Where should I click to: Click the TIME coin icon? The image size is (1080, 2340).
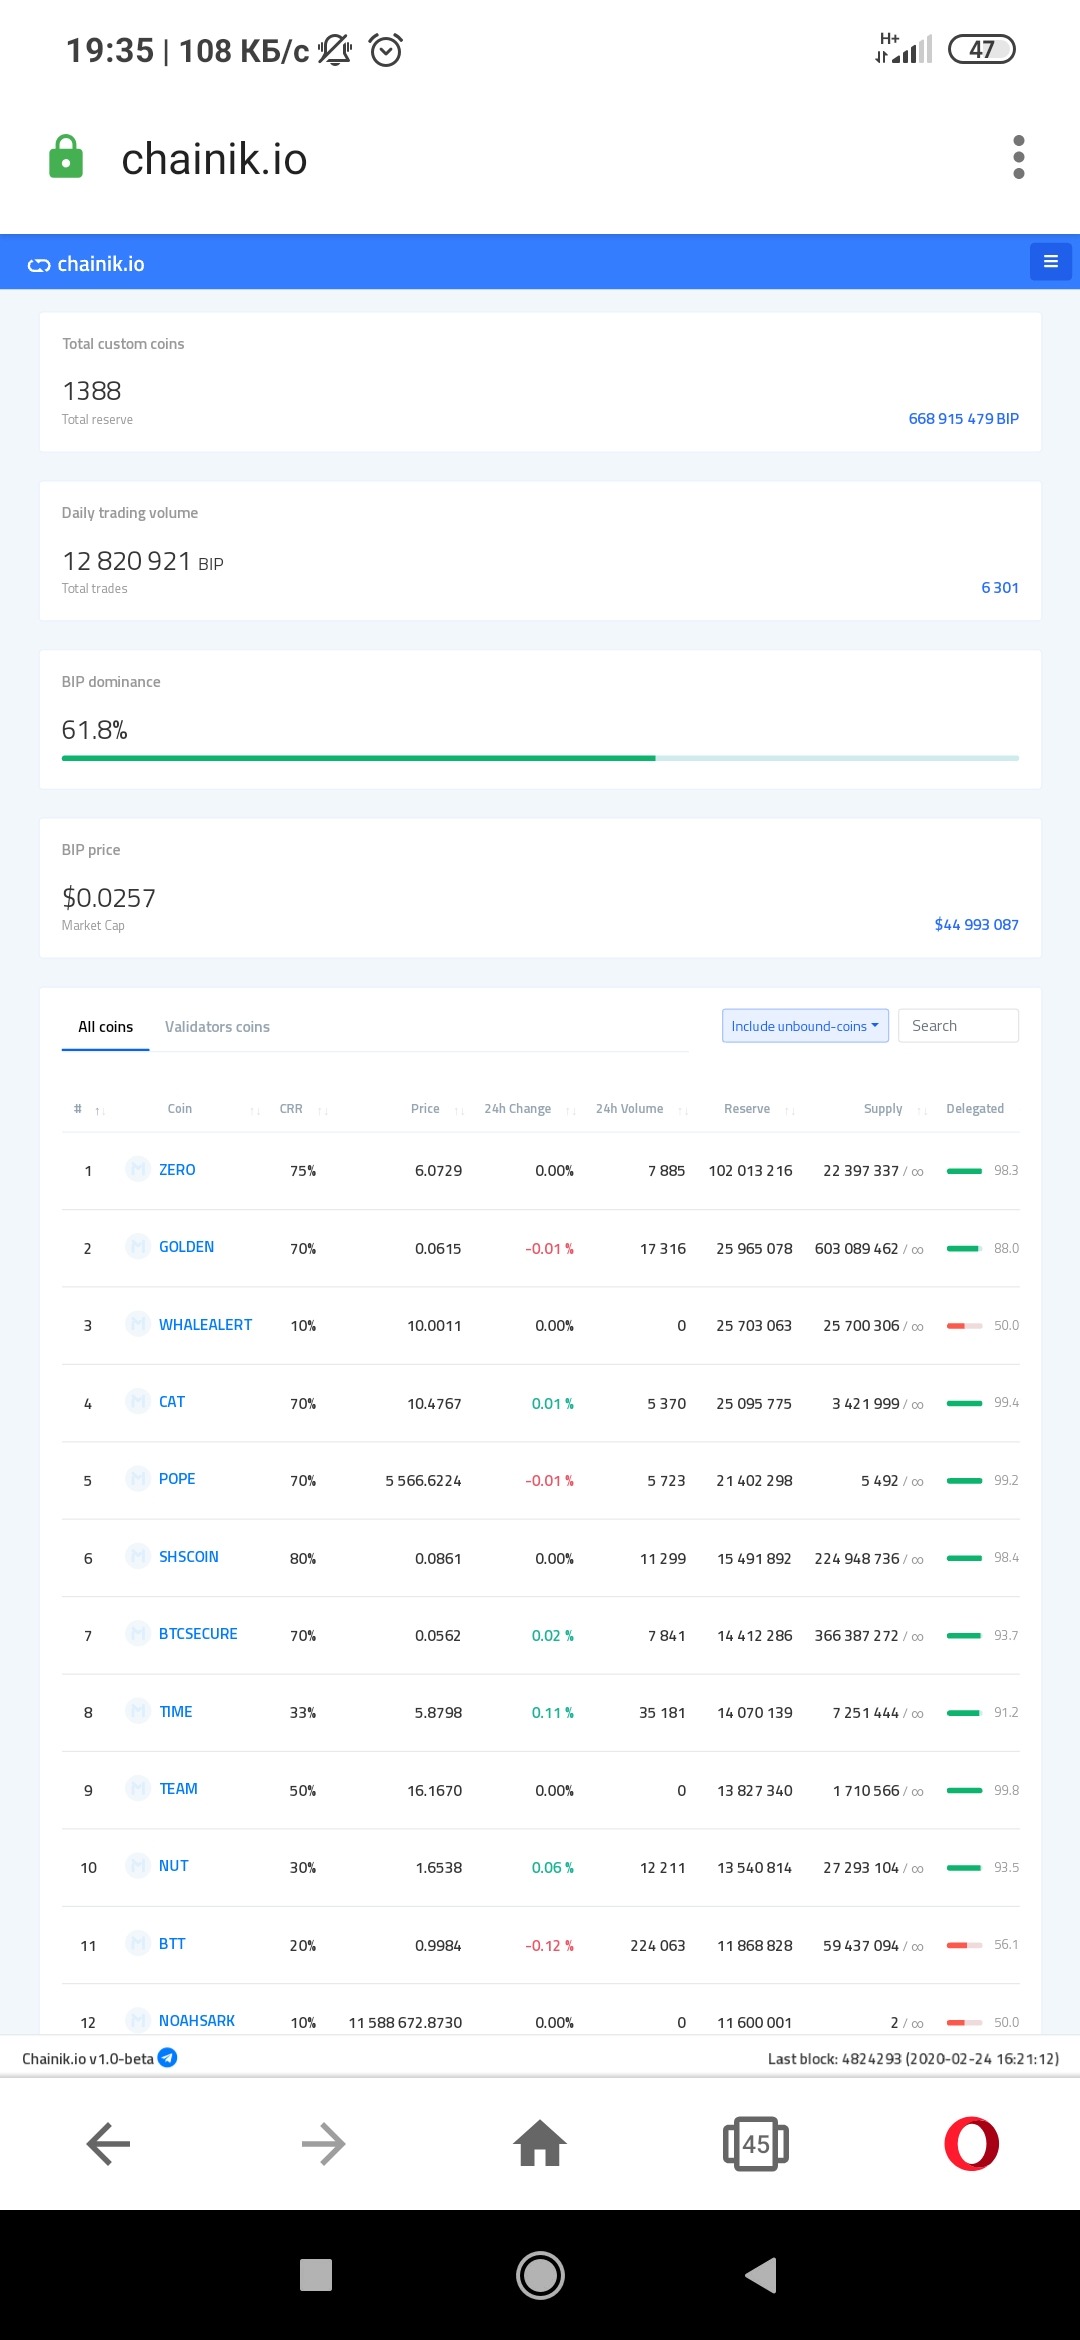(x=138, y=1711)
